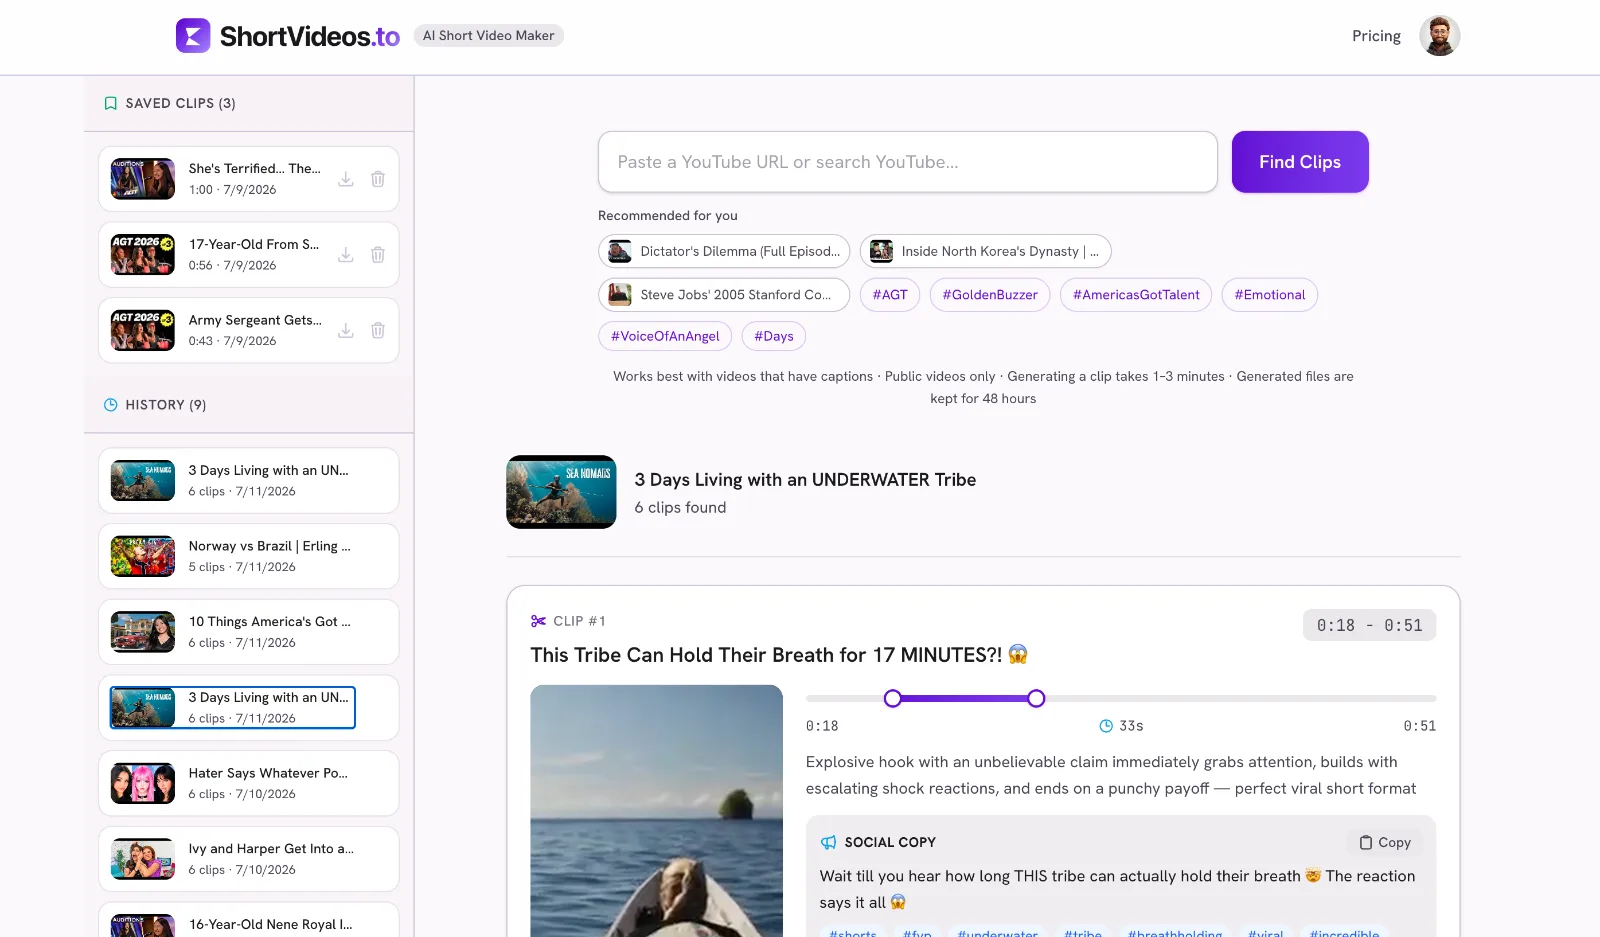This screenshot has width=1600, height=937.
Task: Click the clip title about 17 MINUTES
Action: [779, 655]
